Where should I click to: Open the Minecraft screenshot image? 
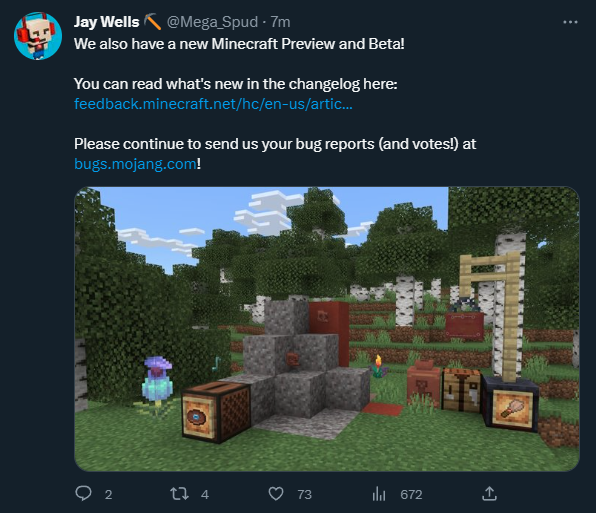click(x=327, y=329)
